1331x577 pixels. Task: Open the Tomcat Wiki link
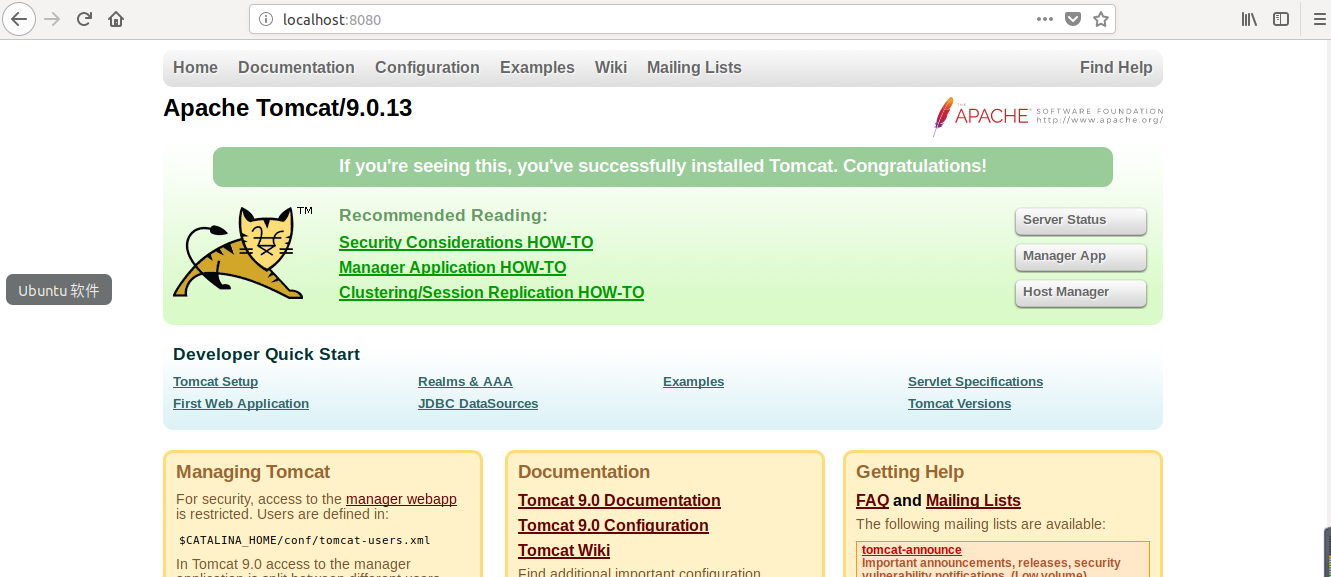(x=564, y=551)
